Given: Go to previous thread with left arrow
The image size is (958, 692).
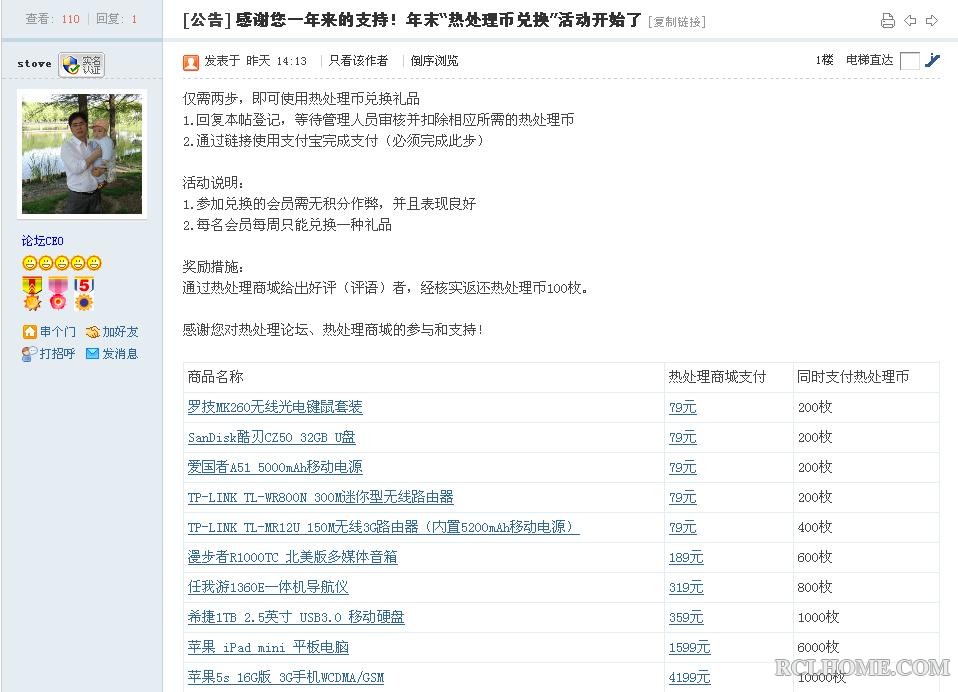Looking at the screenshot, I should coord(910,21).
